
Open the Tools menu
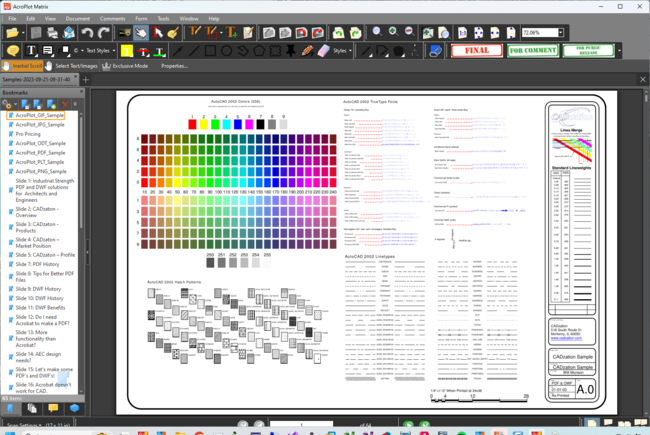click(163, 19)
